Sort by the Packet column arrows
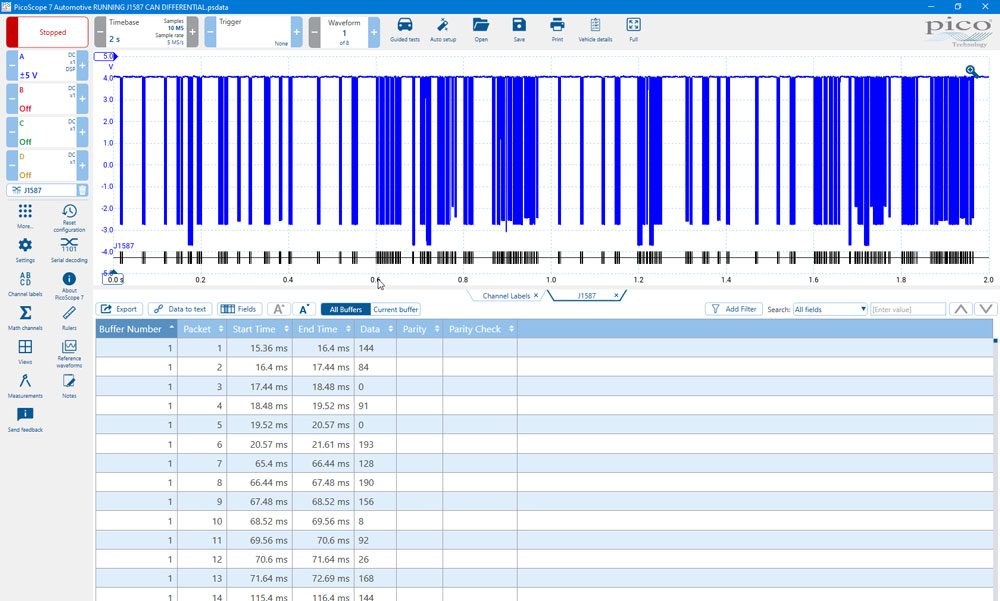This screenshot has height=601, width=1000. (221, 329)
